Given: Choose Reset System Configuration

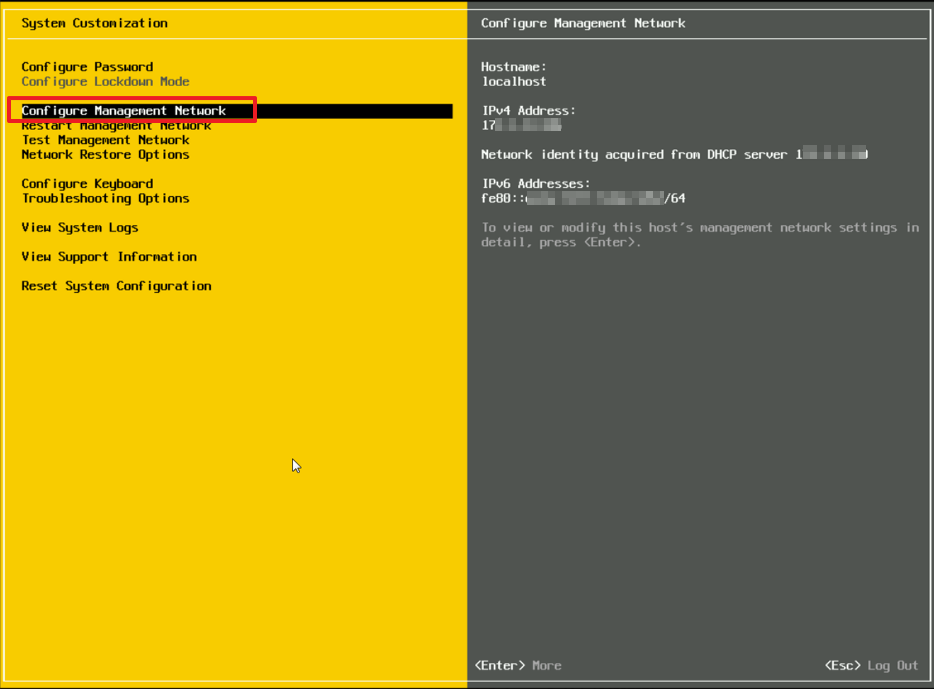Looking at the screenshot, I should click(x=116, y=286).
